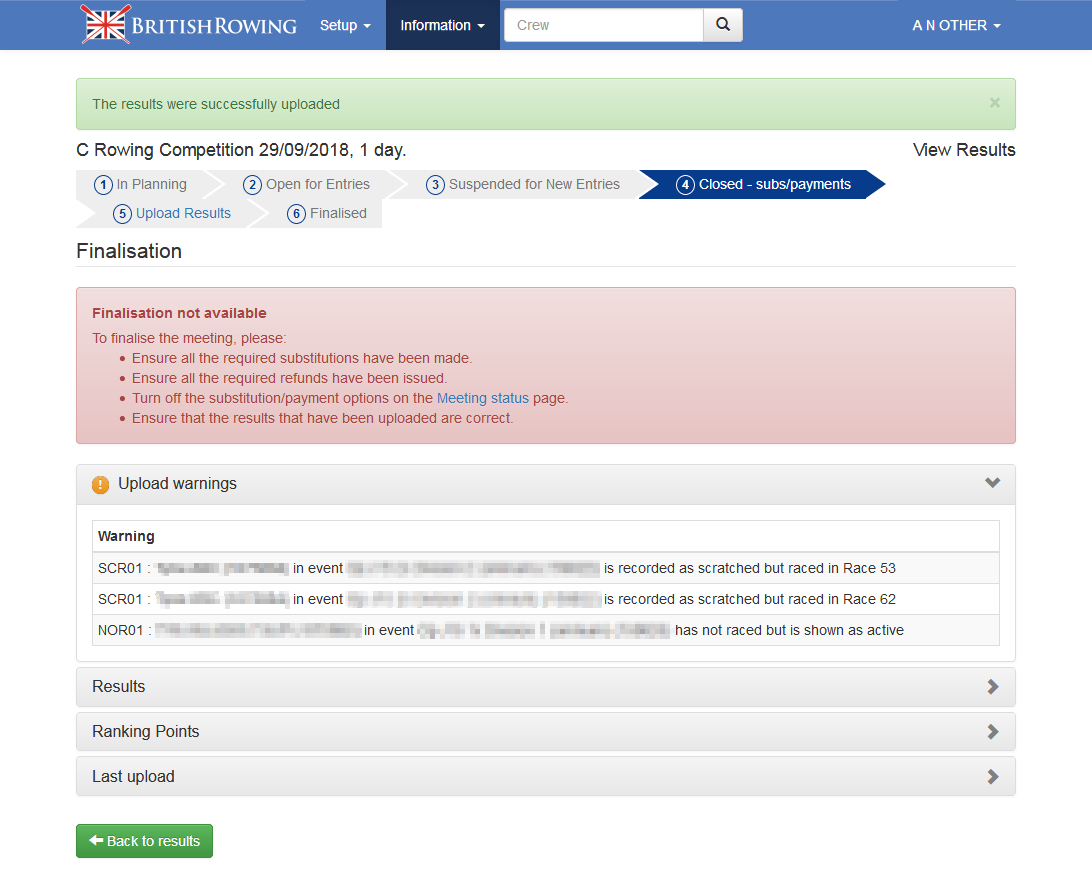The height and width of the screenshot is (890, 1092).
Task: Expand the Results panel
Action: tap(545, 687)
